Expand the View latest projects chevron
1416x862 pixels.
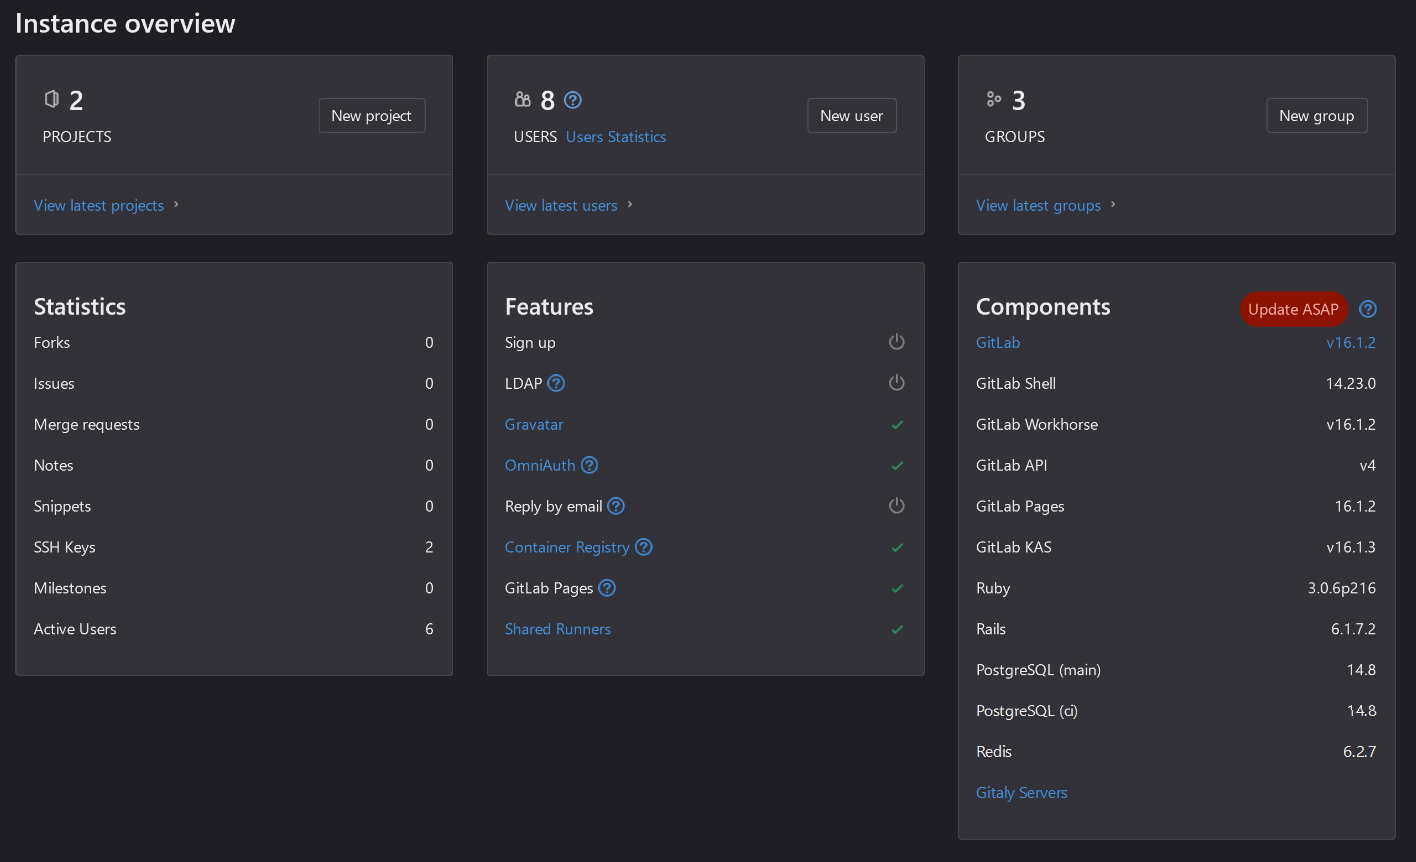tap(176, 205)
